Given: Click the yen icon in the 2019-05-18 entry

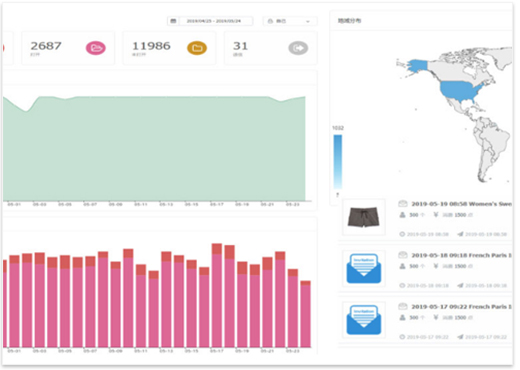Looking at the screenshot, I should tap(436, 266).
